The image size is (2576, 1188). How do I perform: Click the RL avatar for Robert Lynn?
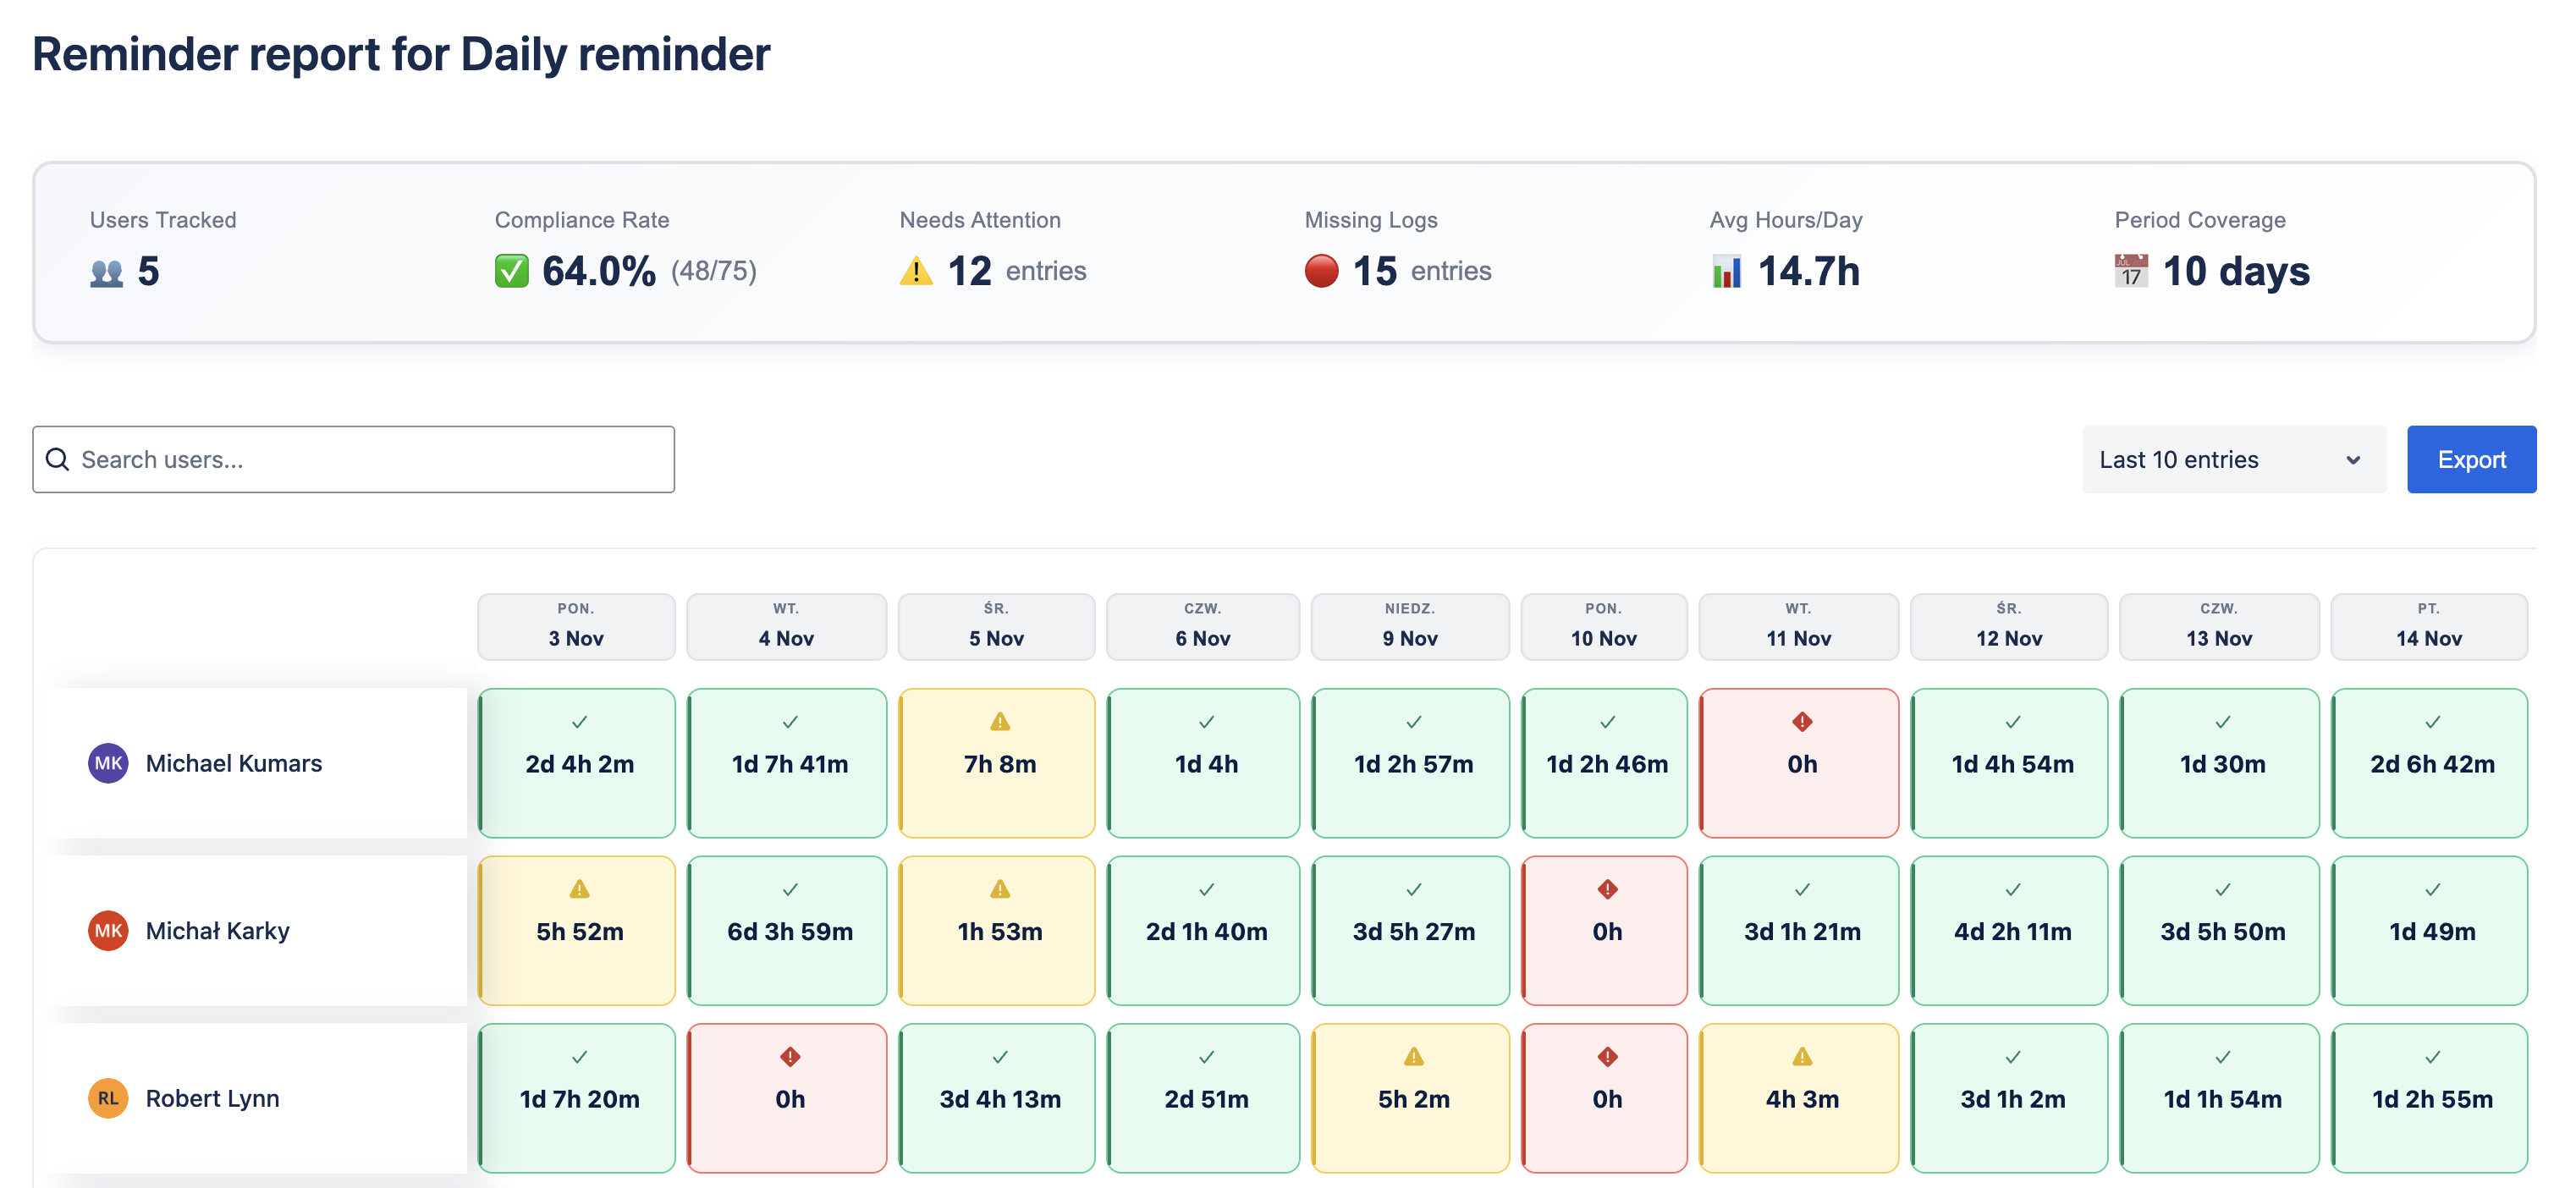pos(108,1098)
